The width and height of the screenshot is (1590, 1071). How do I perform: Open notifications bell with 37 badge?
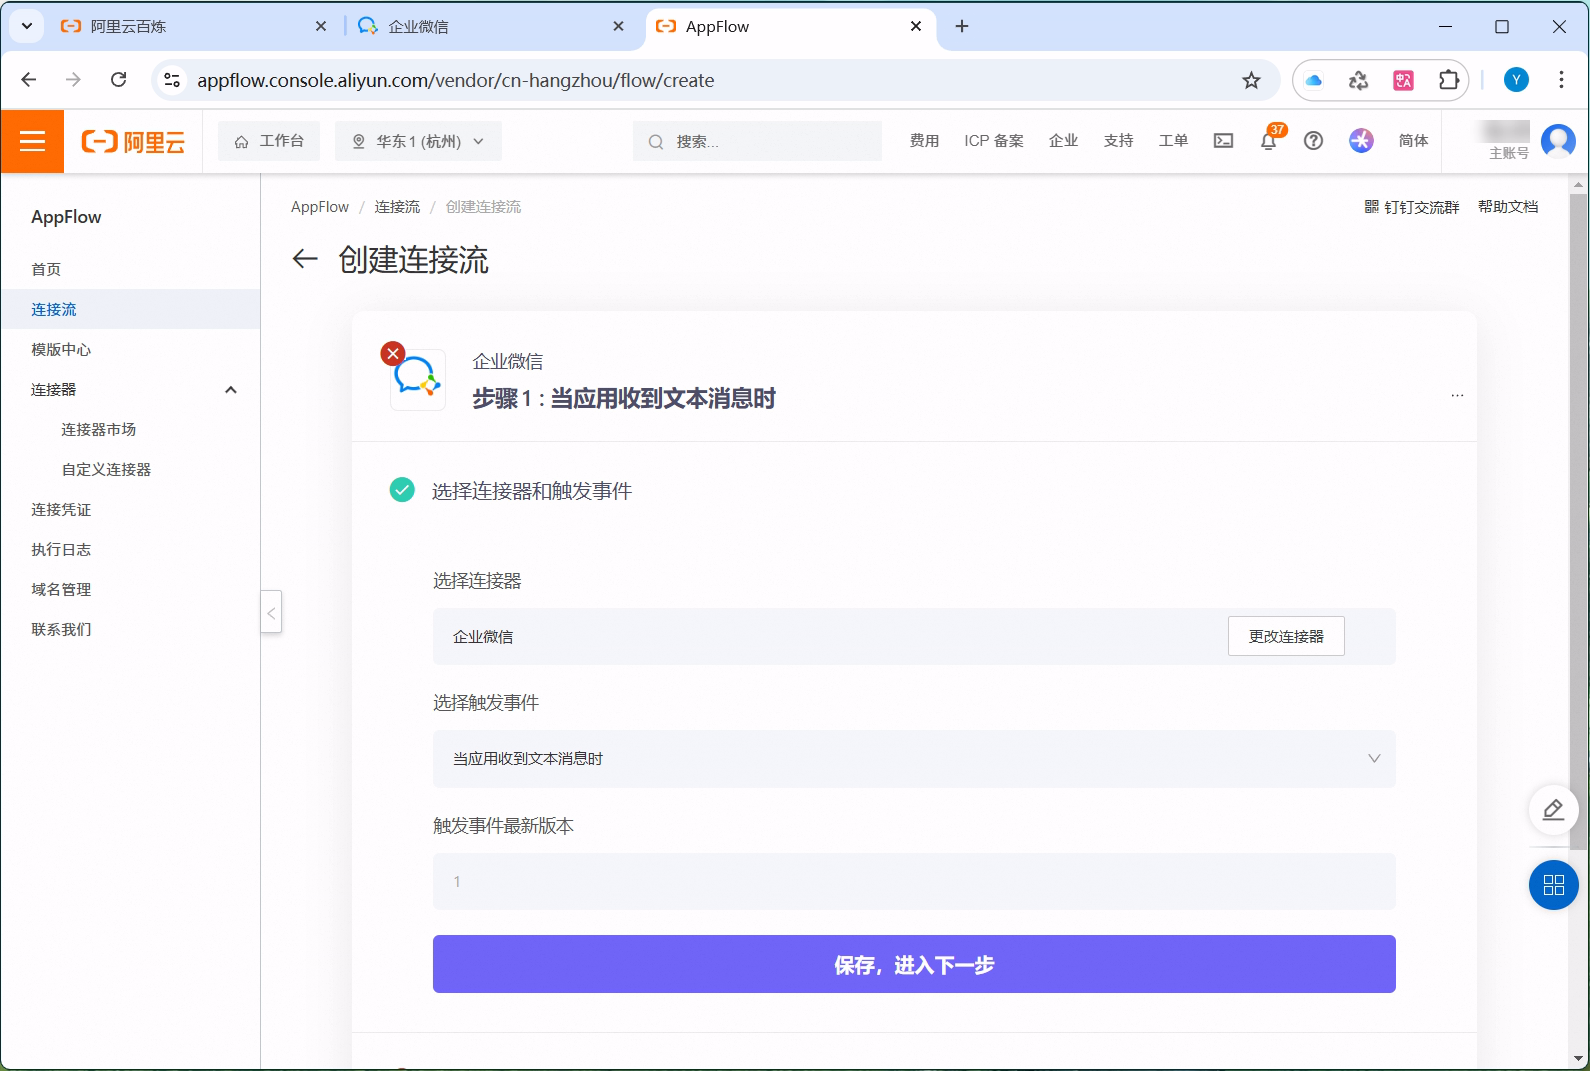[x=1269, y=140]
